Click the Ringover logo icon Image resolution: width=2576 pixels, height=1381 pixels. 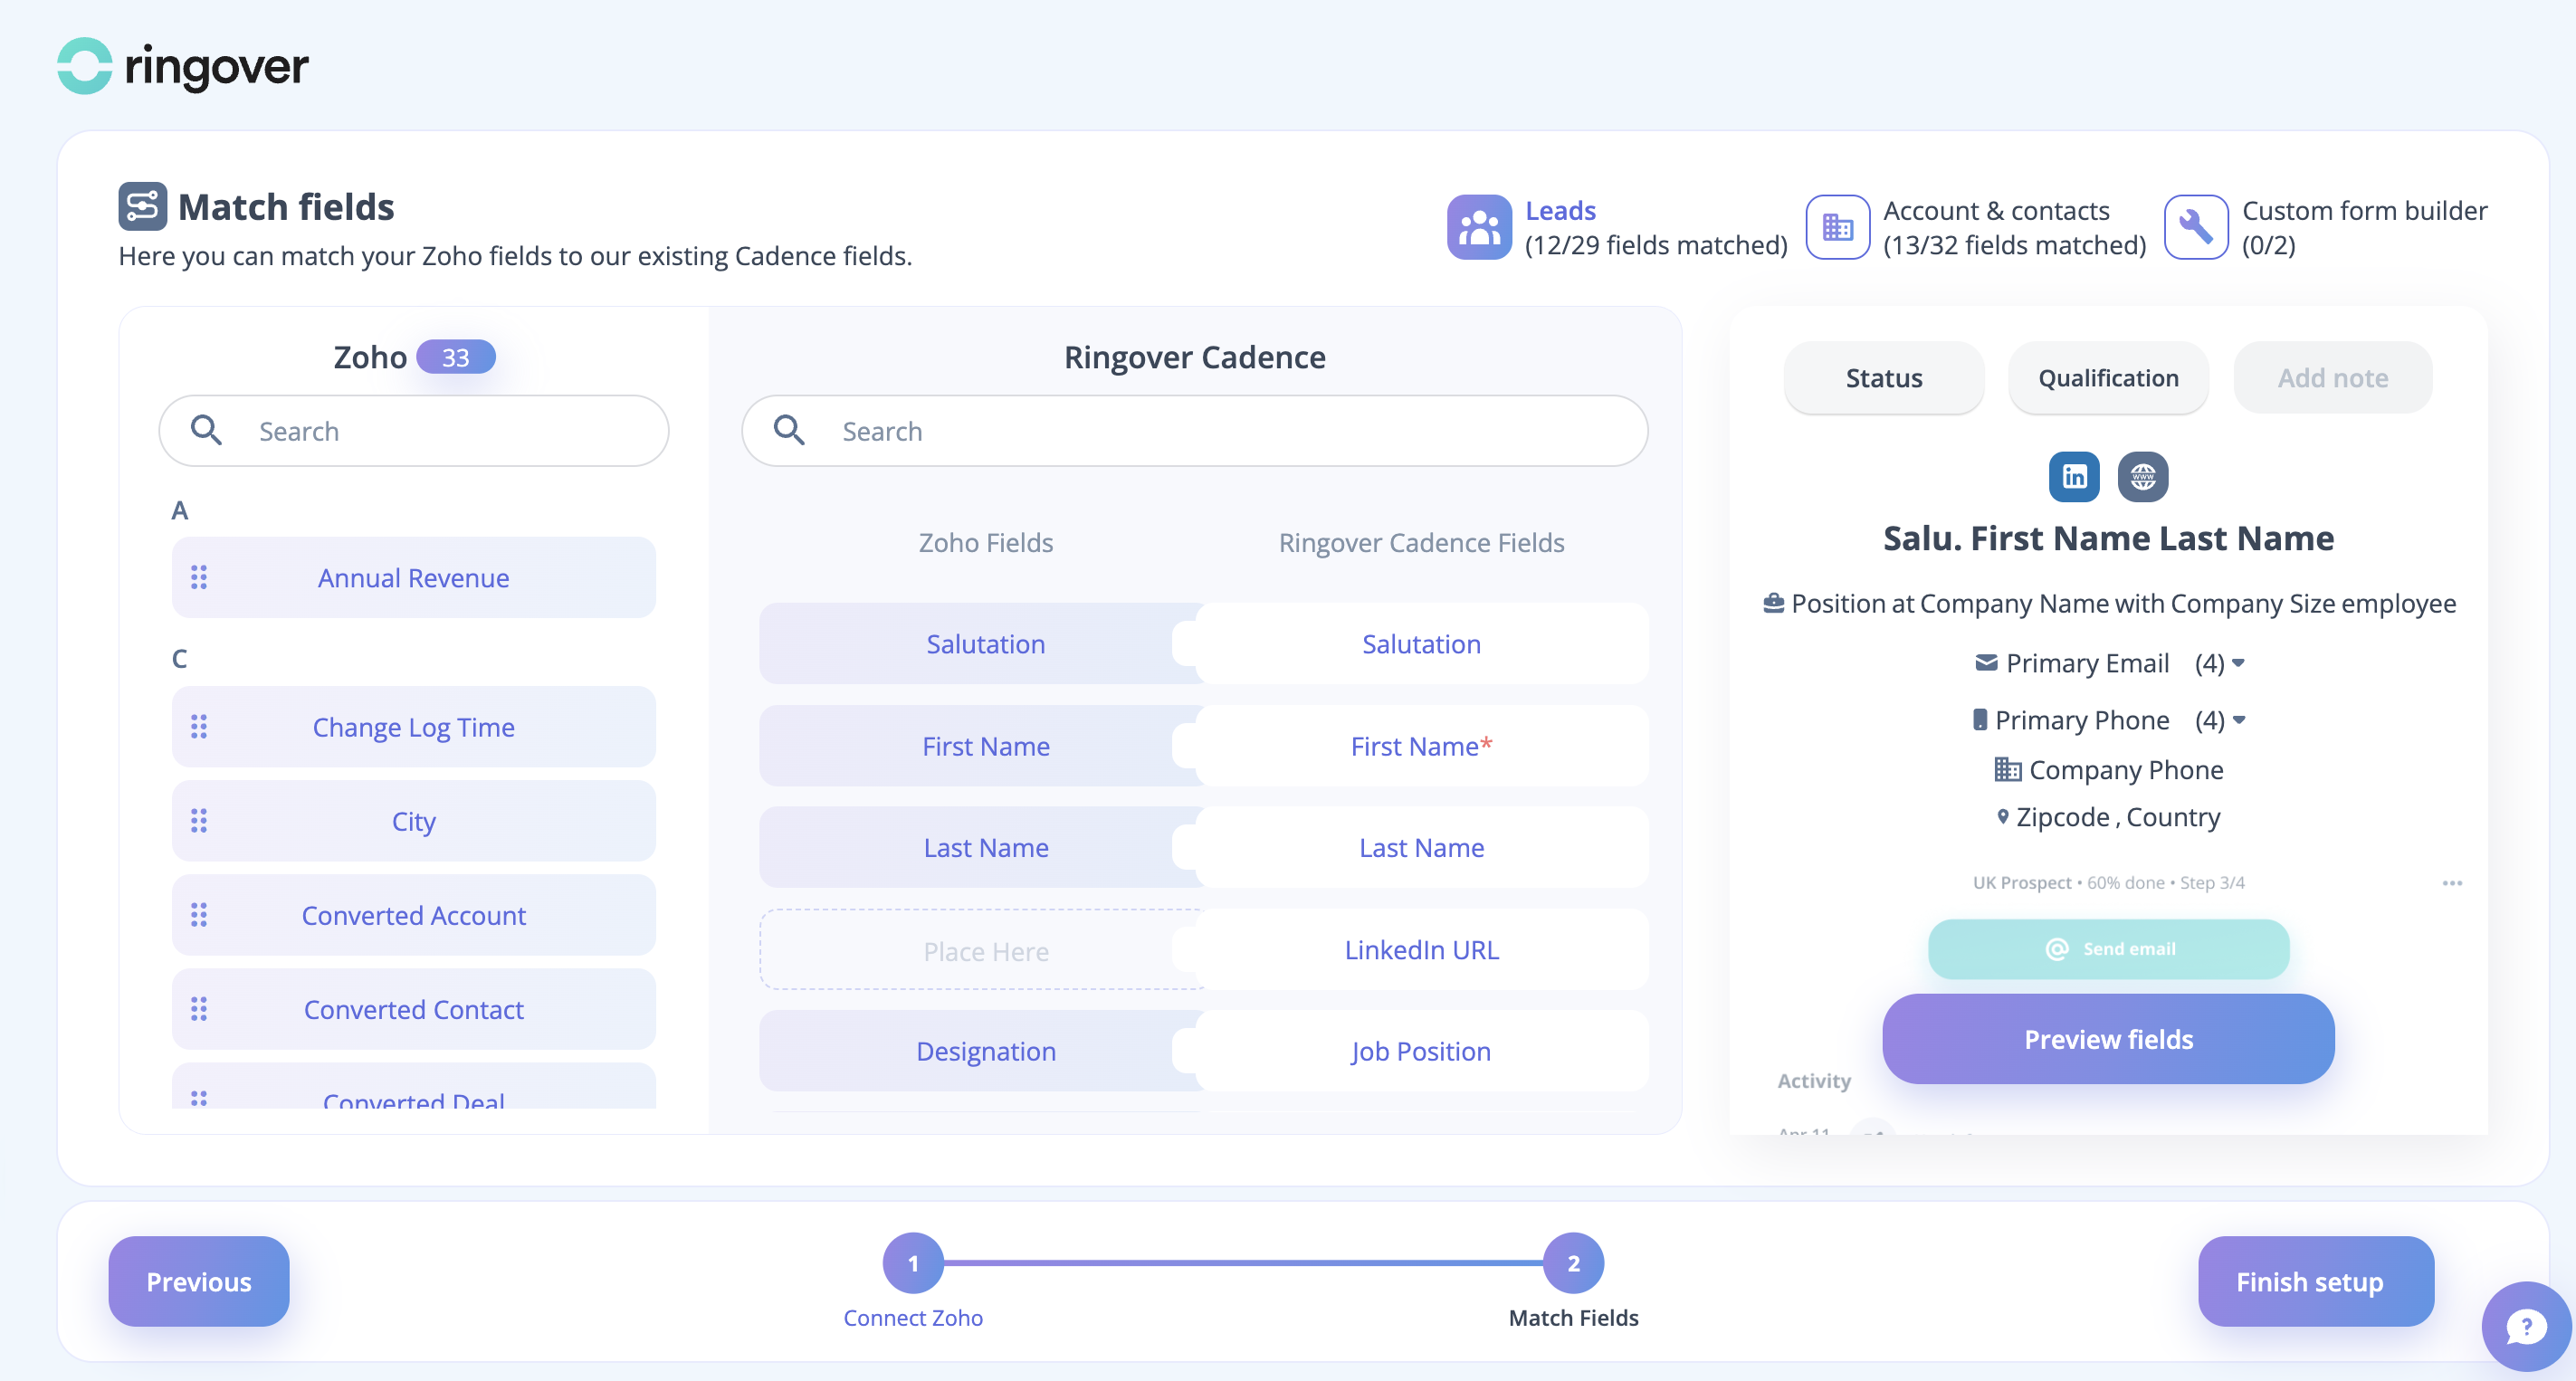(84, 66)
